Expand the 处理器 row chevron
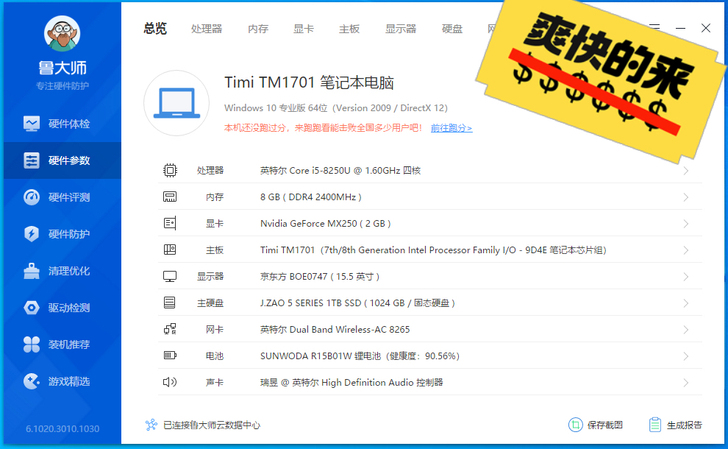This screenshot has height=449, width=728. tap(686, 171)
